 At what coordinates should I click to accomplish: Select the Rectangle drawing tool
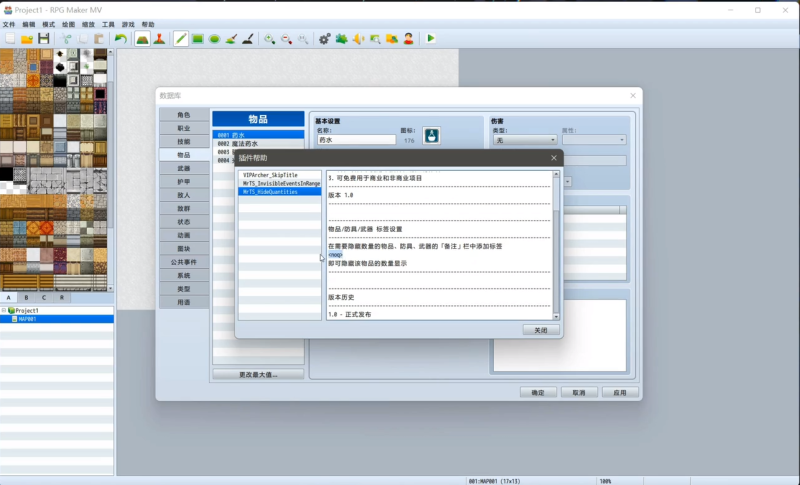click(x=197, y=39)
